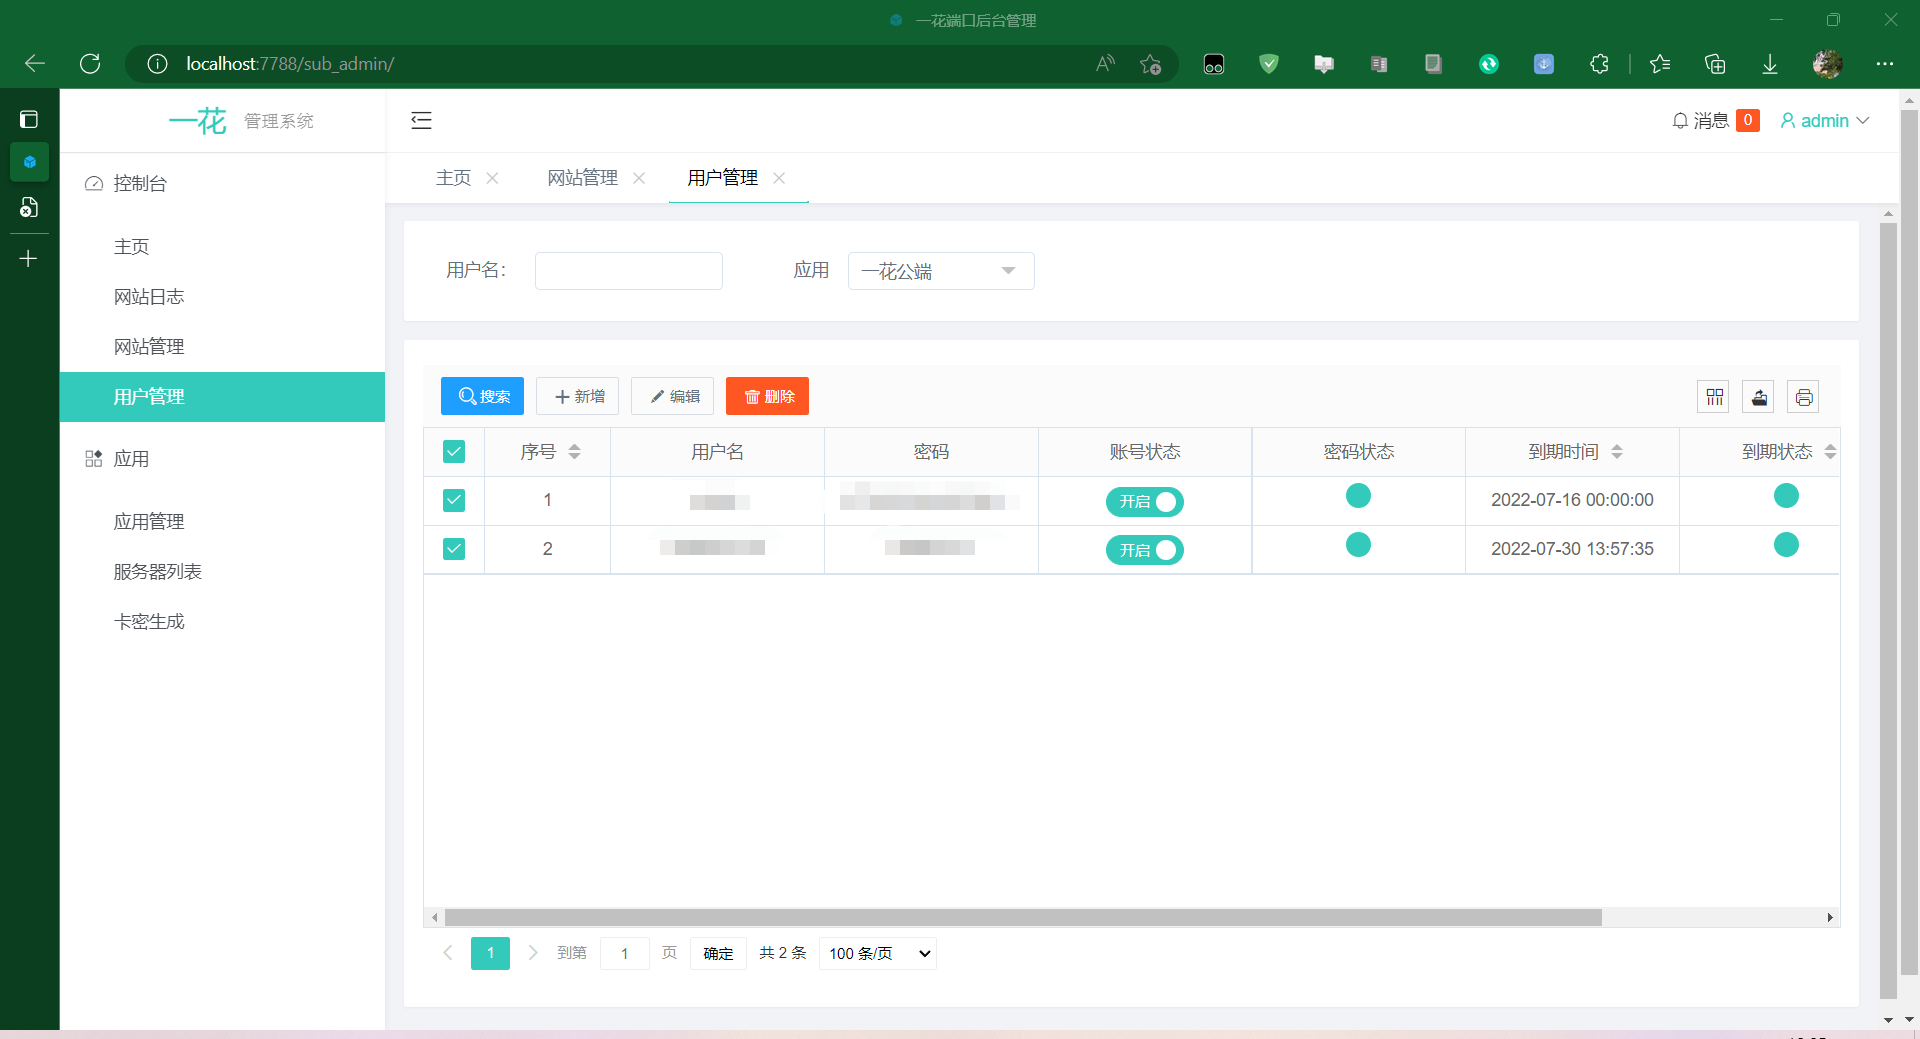Open the column visibility grid icon above table

tap(1714, 396)
